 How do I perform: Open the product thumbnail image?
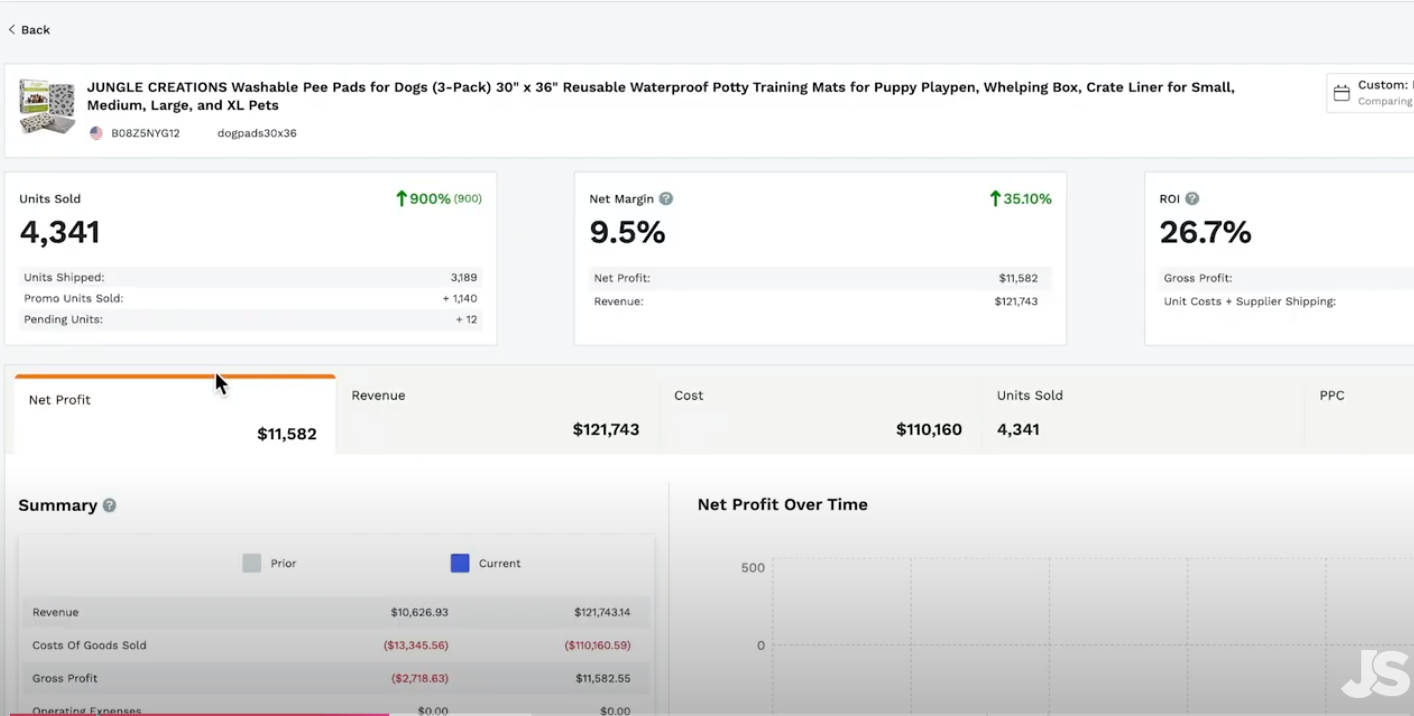point(47,107)
